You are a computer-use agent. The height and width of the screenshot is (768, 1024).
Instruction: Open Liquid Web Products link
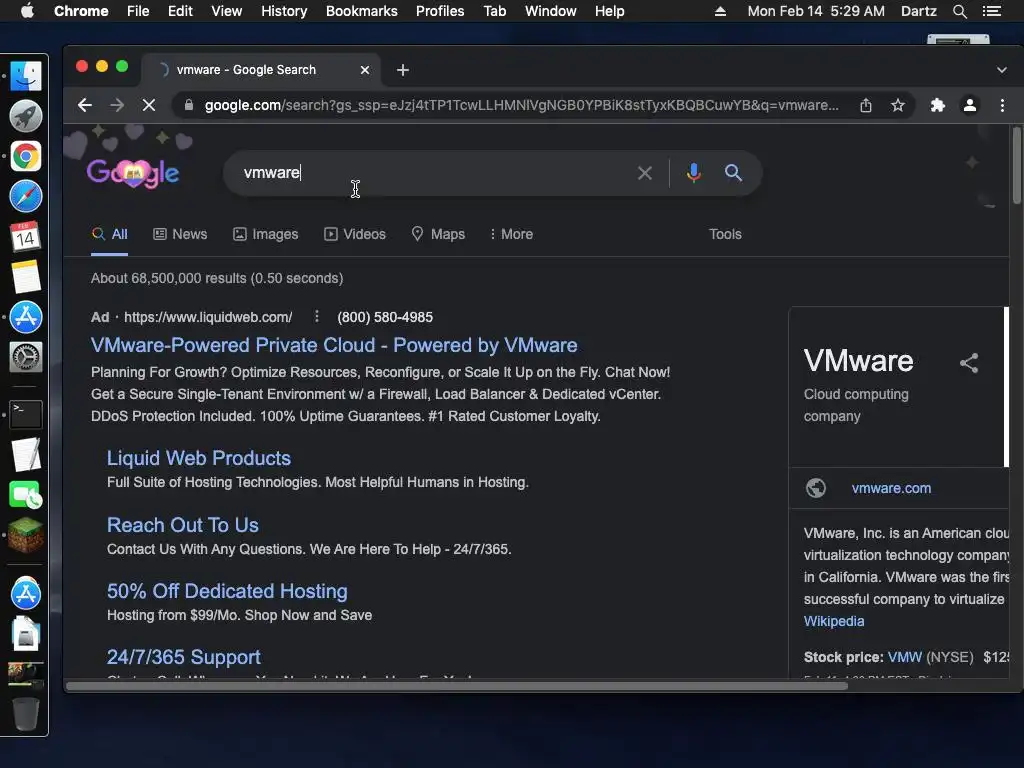pos(199,458)
